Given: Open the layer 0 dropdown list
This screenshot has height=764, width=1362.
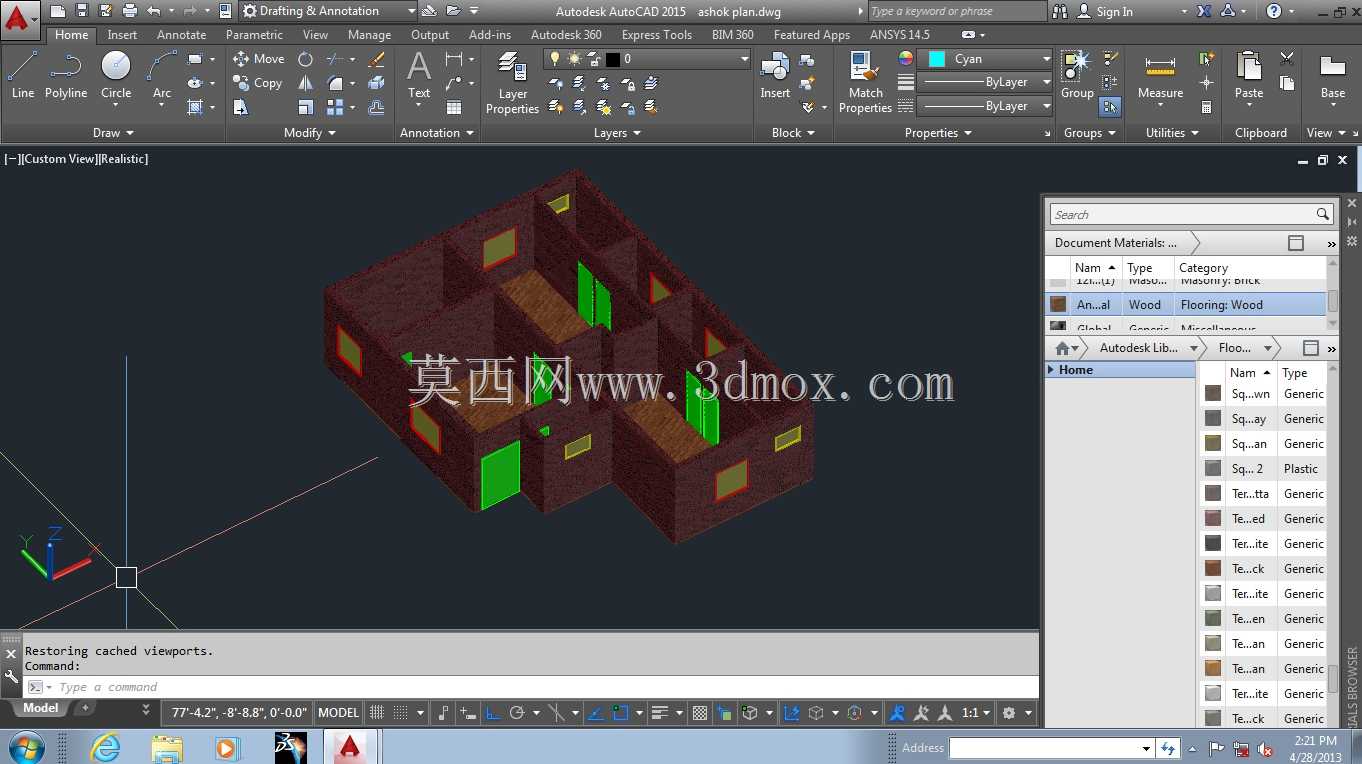Looking at the screenshot, I should click(x=743, y=59).
